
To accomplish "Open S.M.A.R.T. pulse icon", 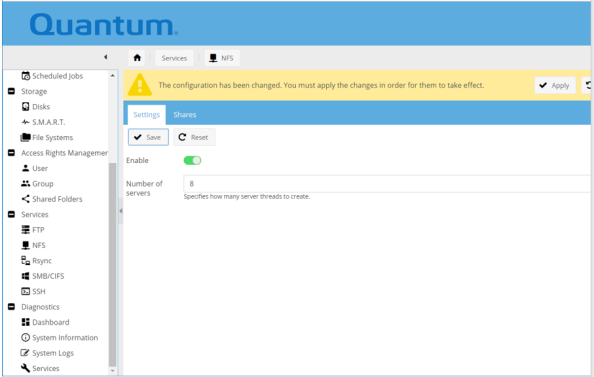I will (x=25, y=122).
